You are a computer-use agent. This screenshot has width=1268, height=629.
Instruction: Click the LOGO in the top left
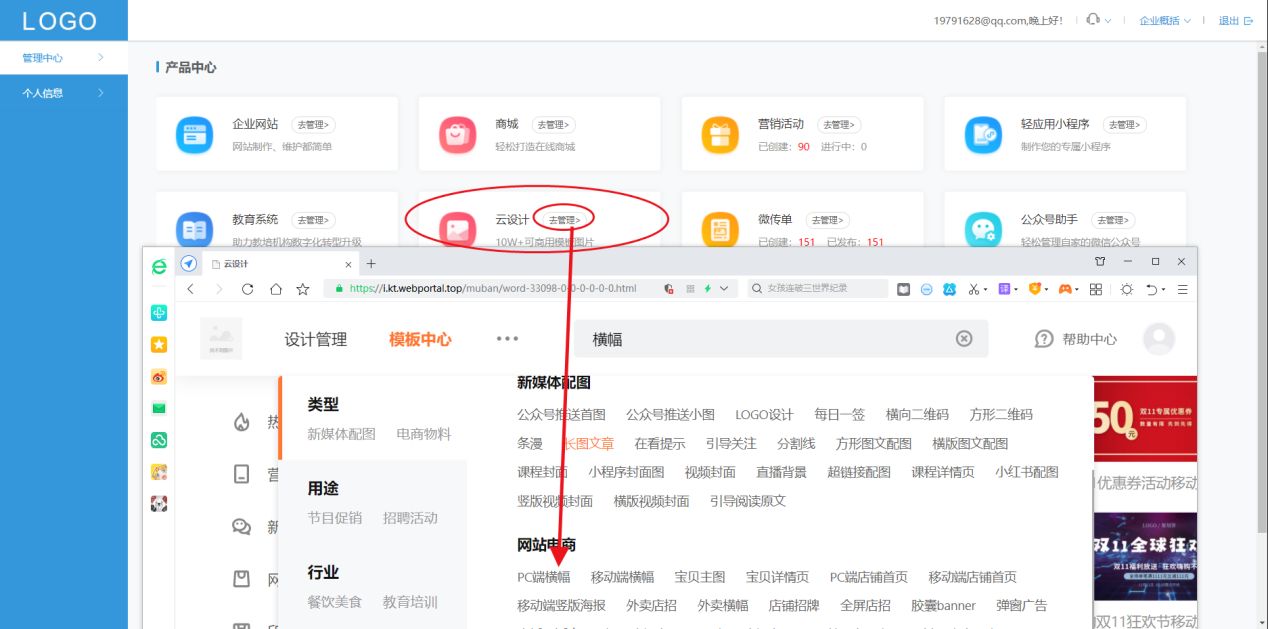click(x=60, y=21)
